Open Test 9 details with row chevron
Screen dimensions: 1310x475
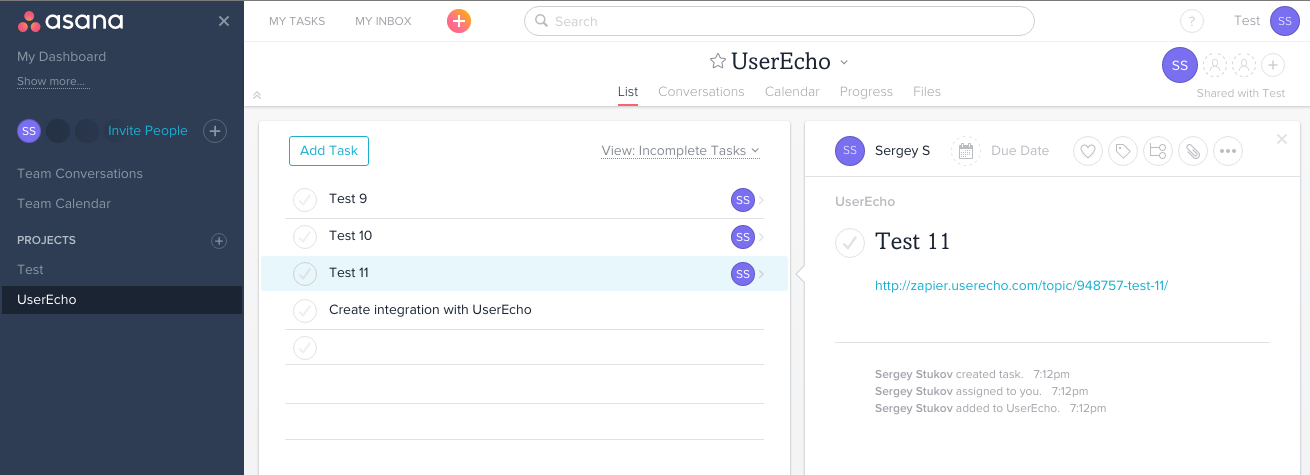[x=762, y=200]
